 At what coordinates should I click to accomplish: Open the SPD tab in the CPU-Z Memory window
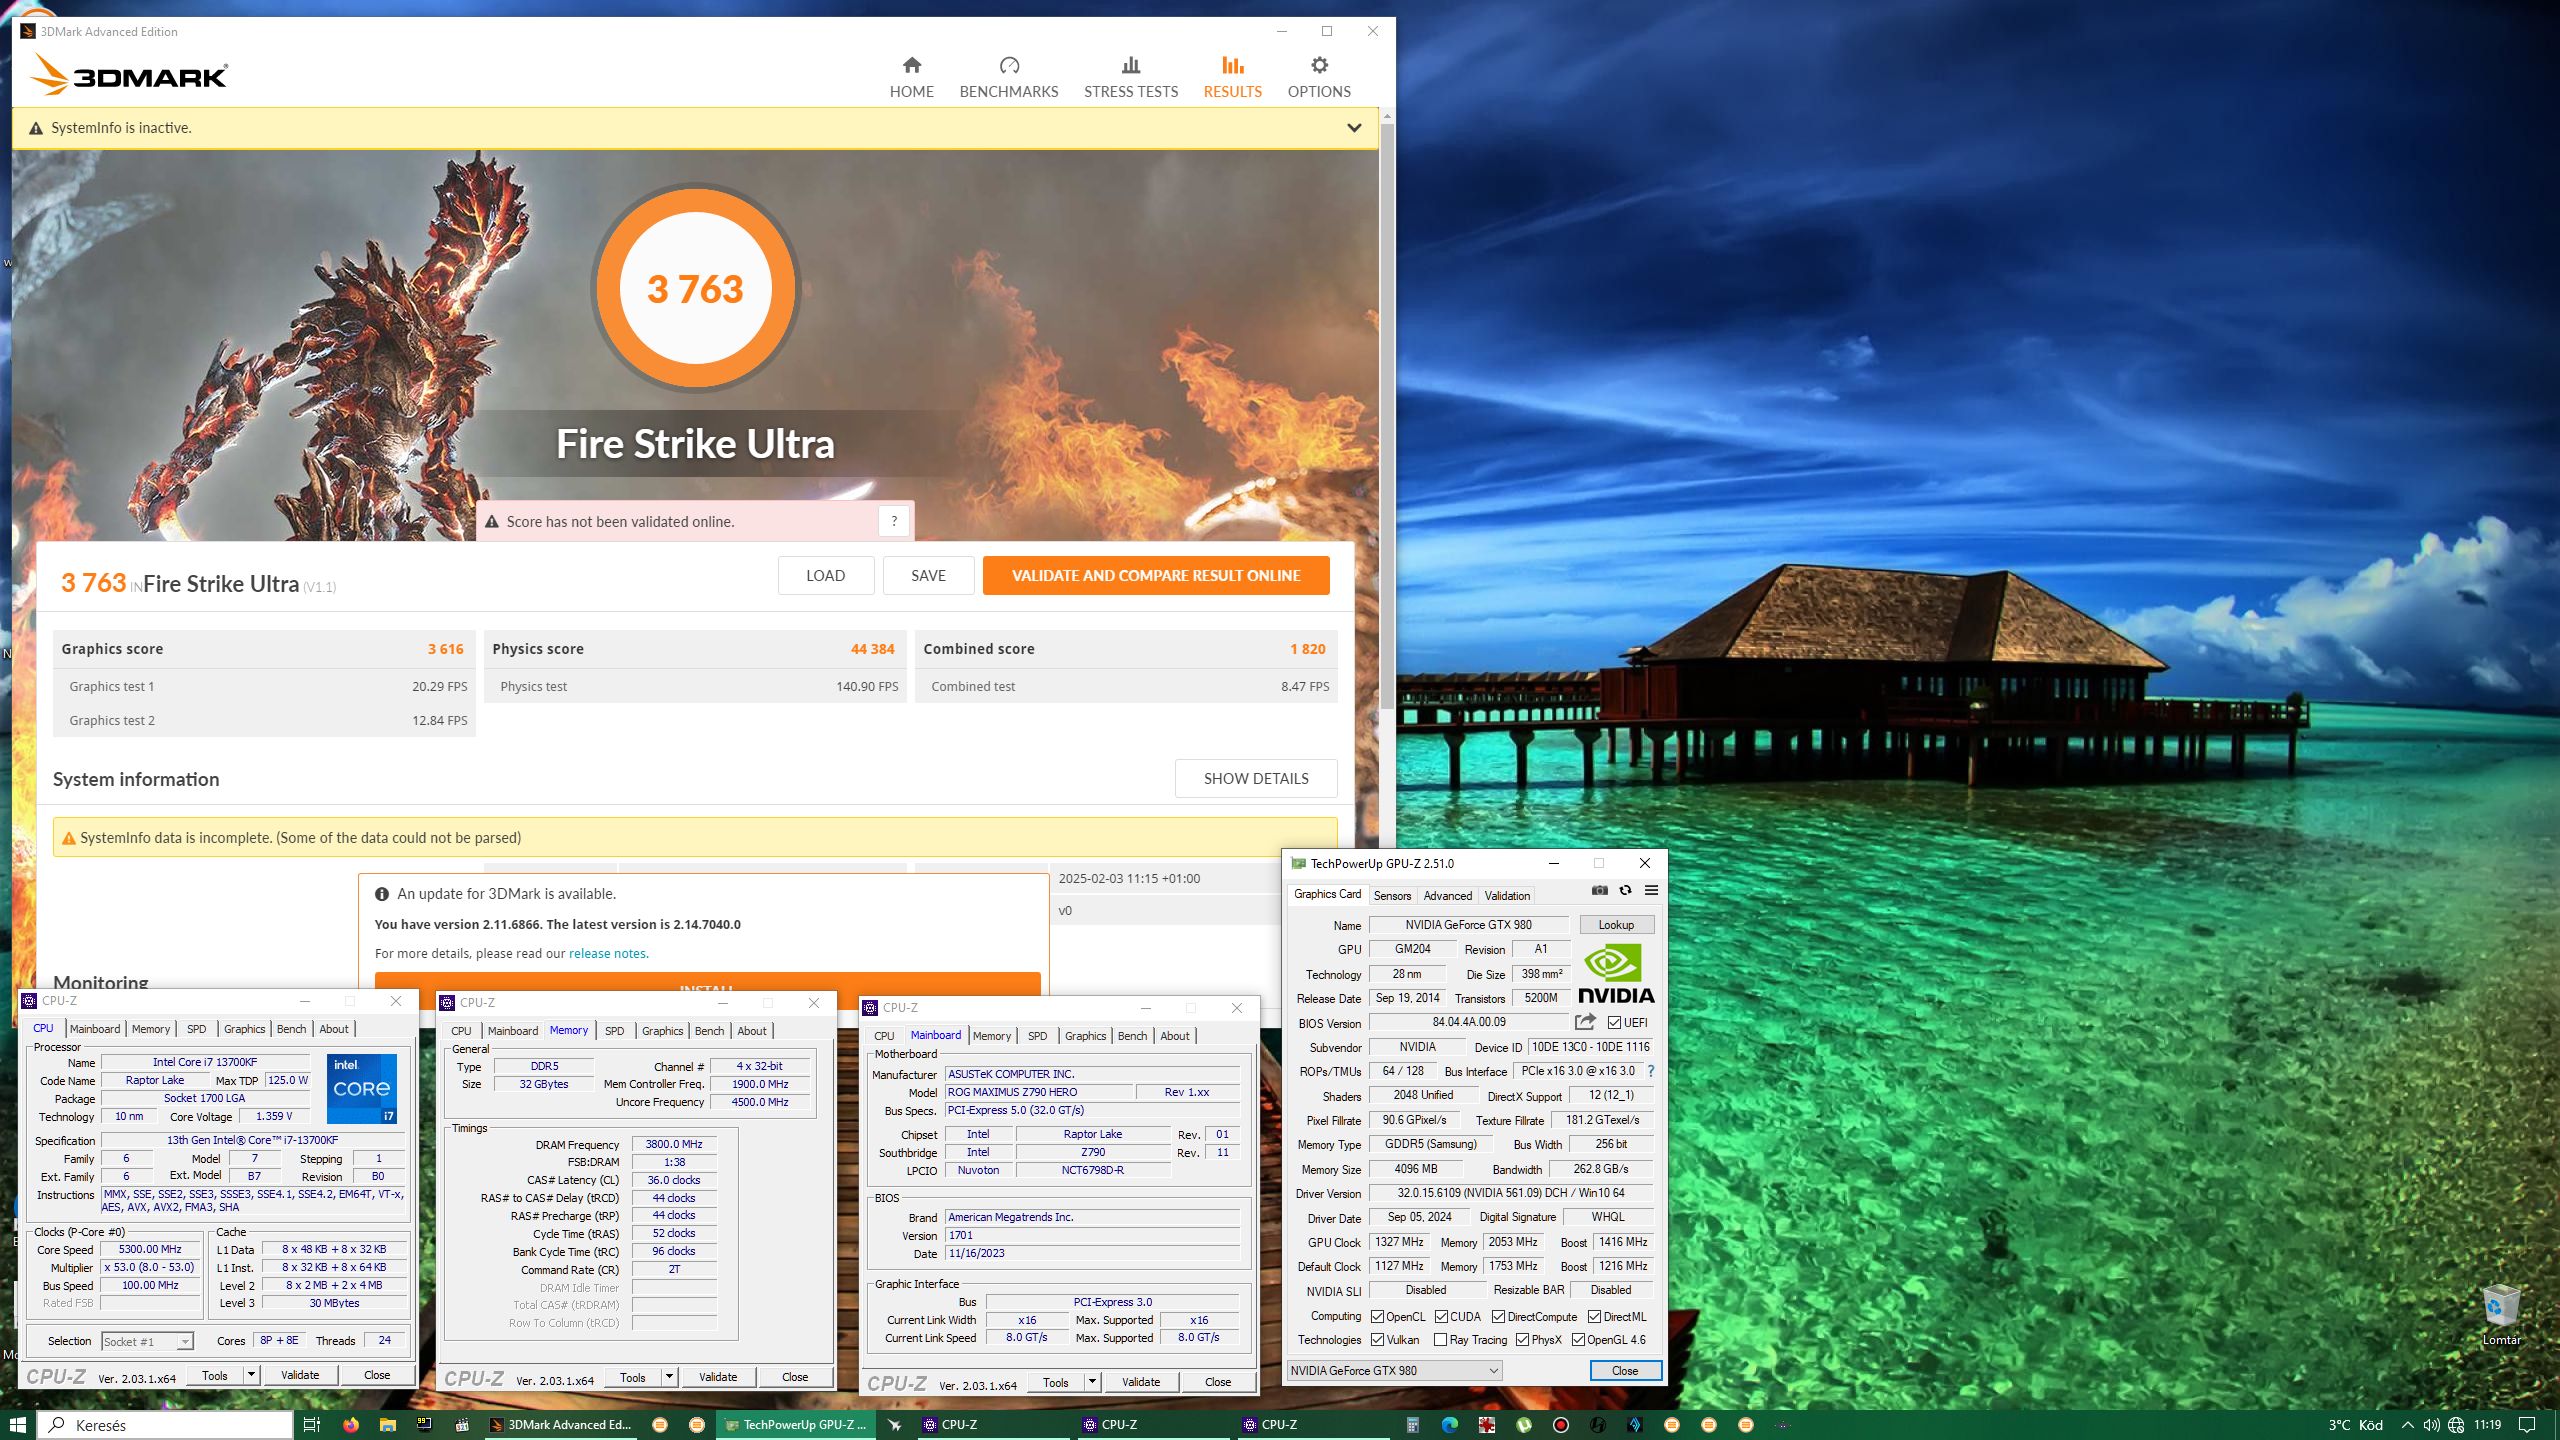pos(614,1030)
